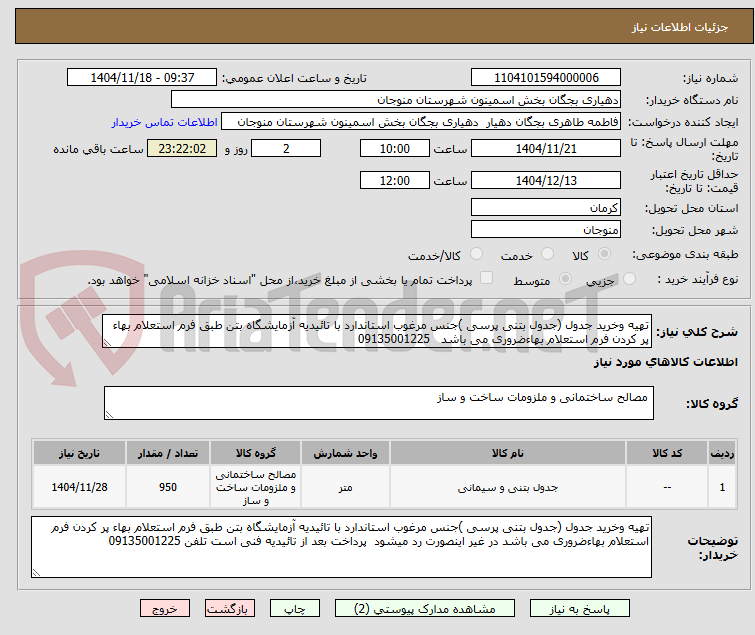The height and width of the screenshot is (635, 755).
Task: Click the جزئیات اطلاعات نیاز page title
Action: click(680, 27)
